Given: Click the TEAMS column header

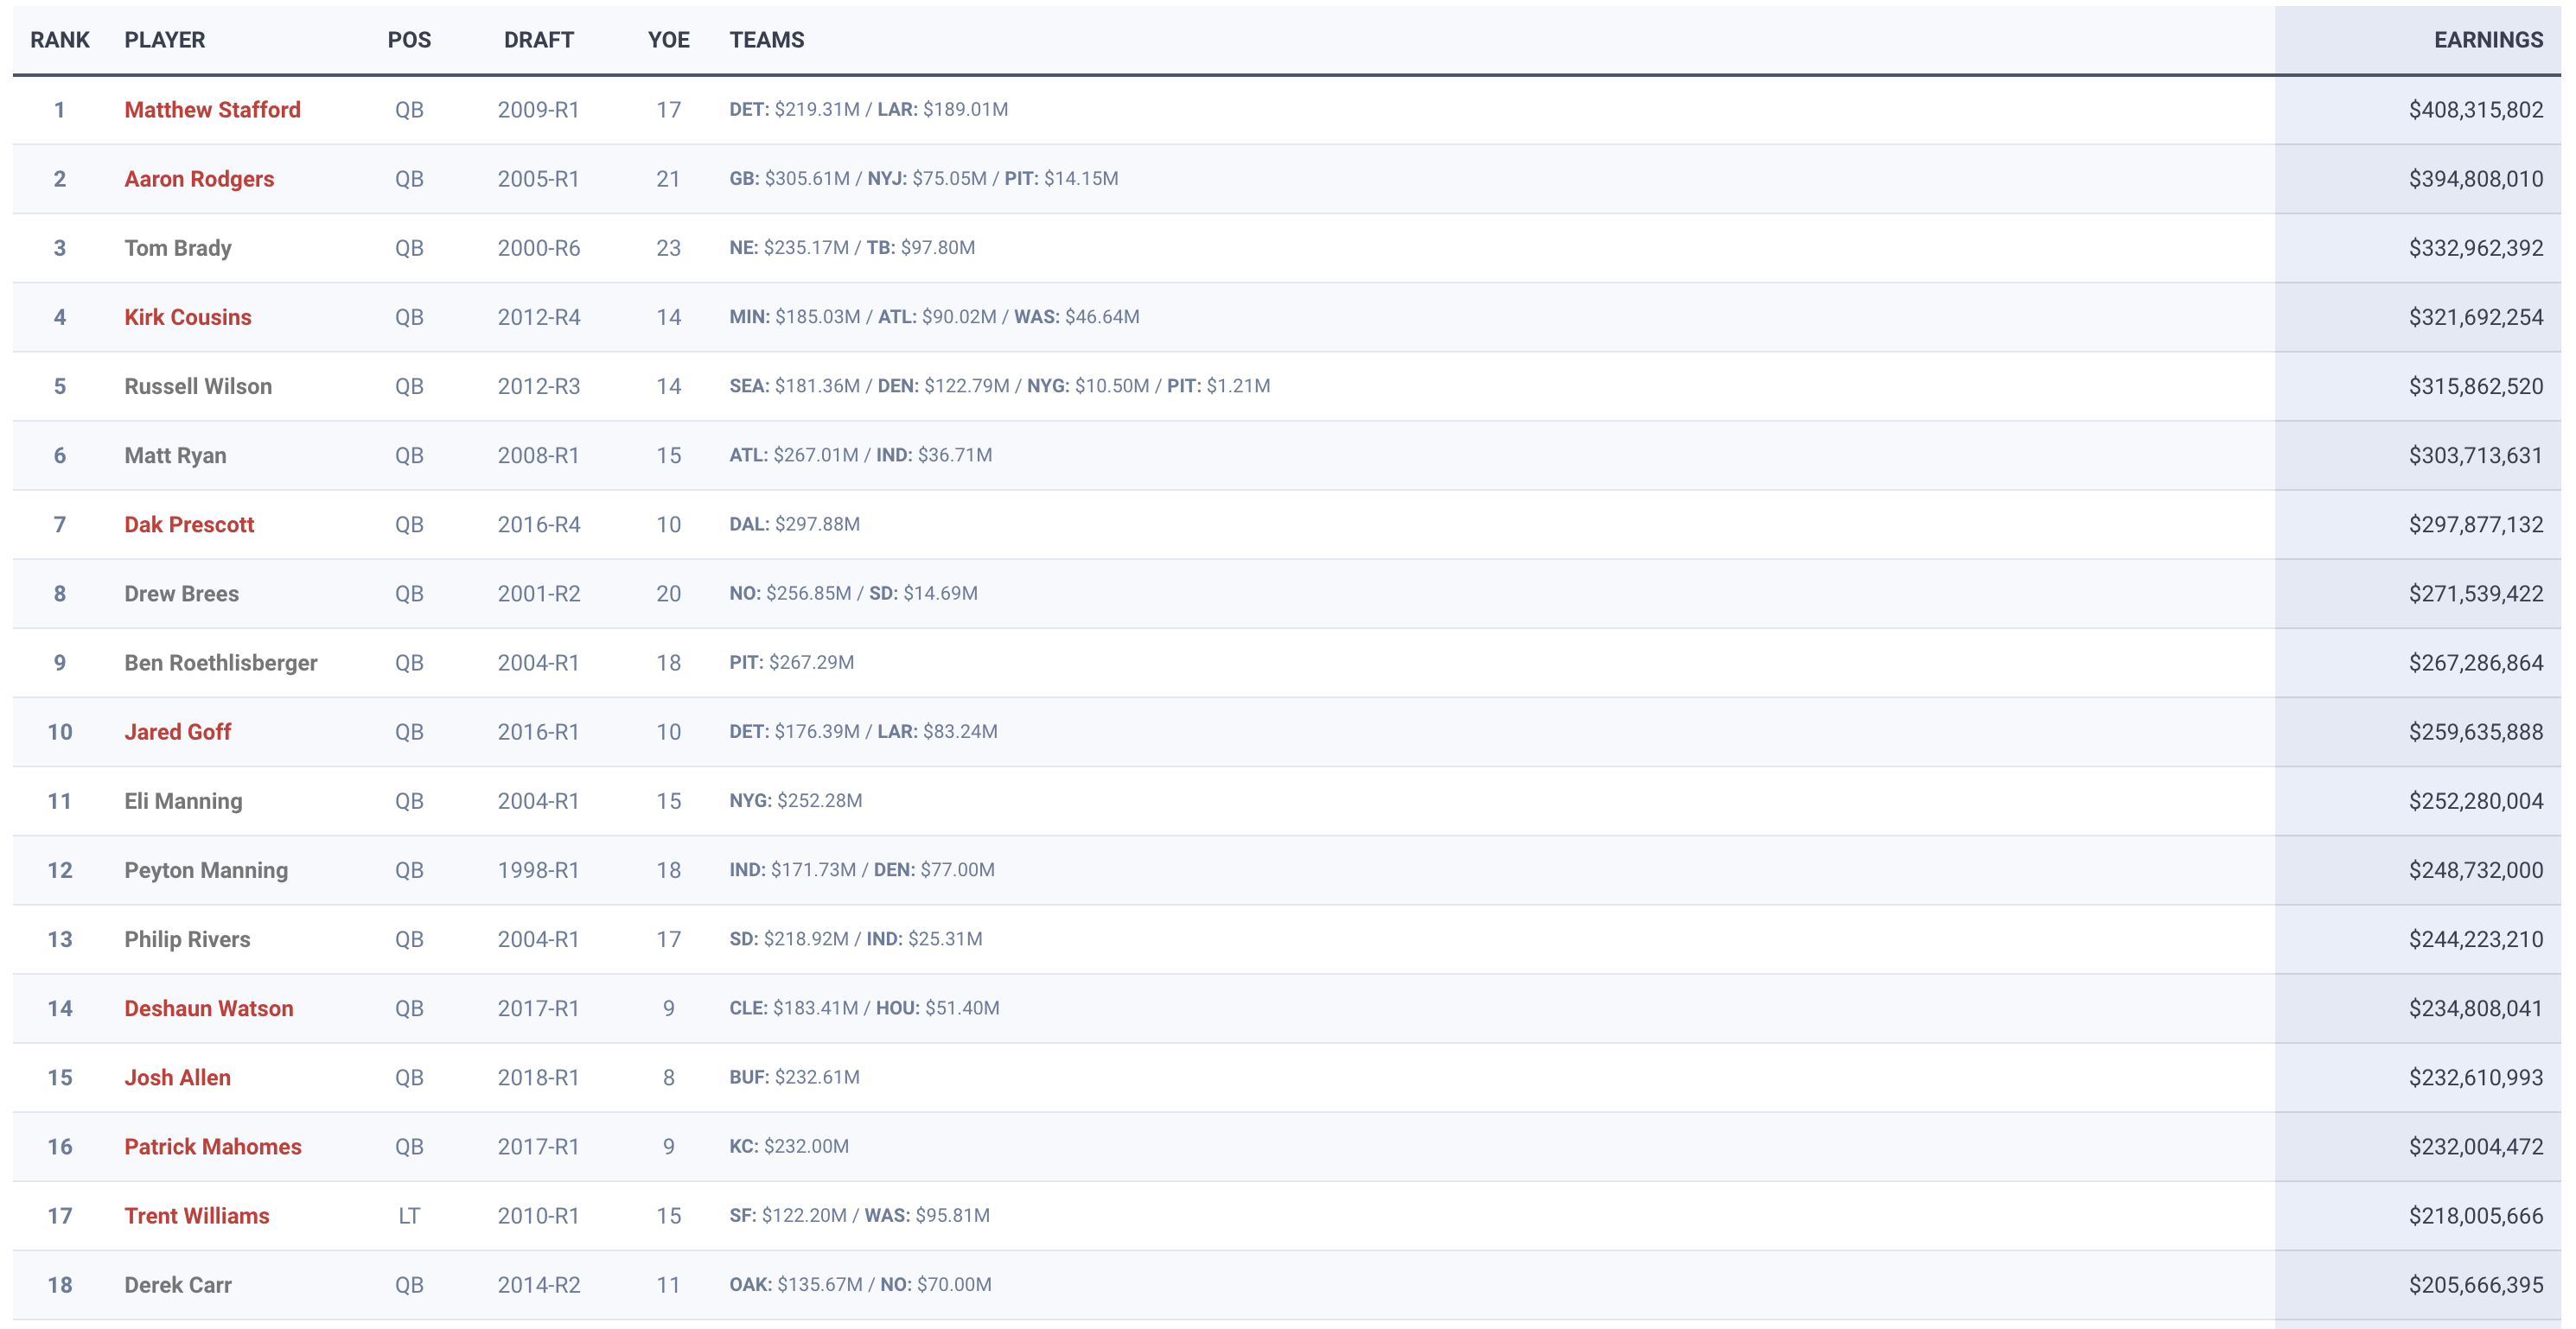Looking at the screenshot, I should click(x=767, y=40).
